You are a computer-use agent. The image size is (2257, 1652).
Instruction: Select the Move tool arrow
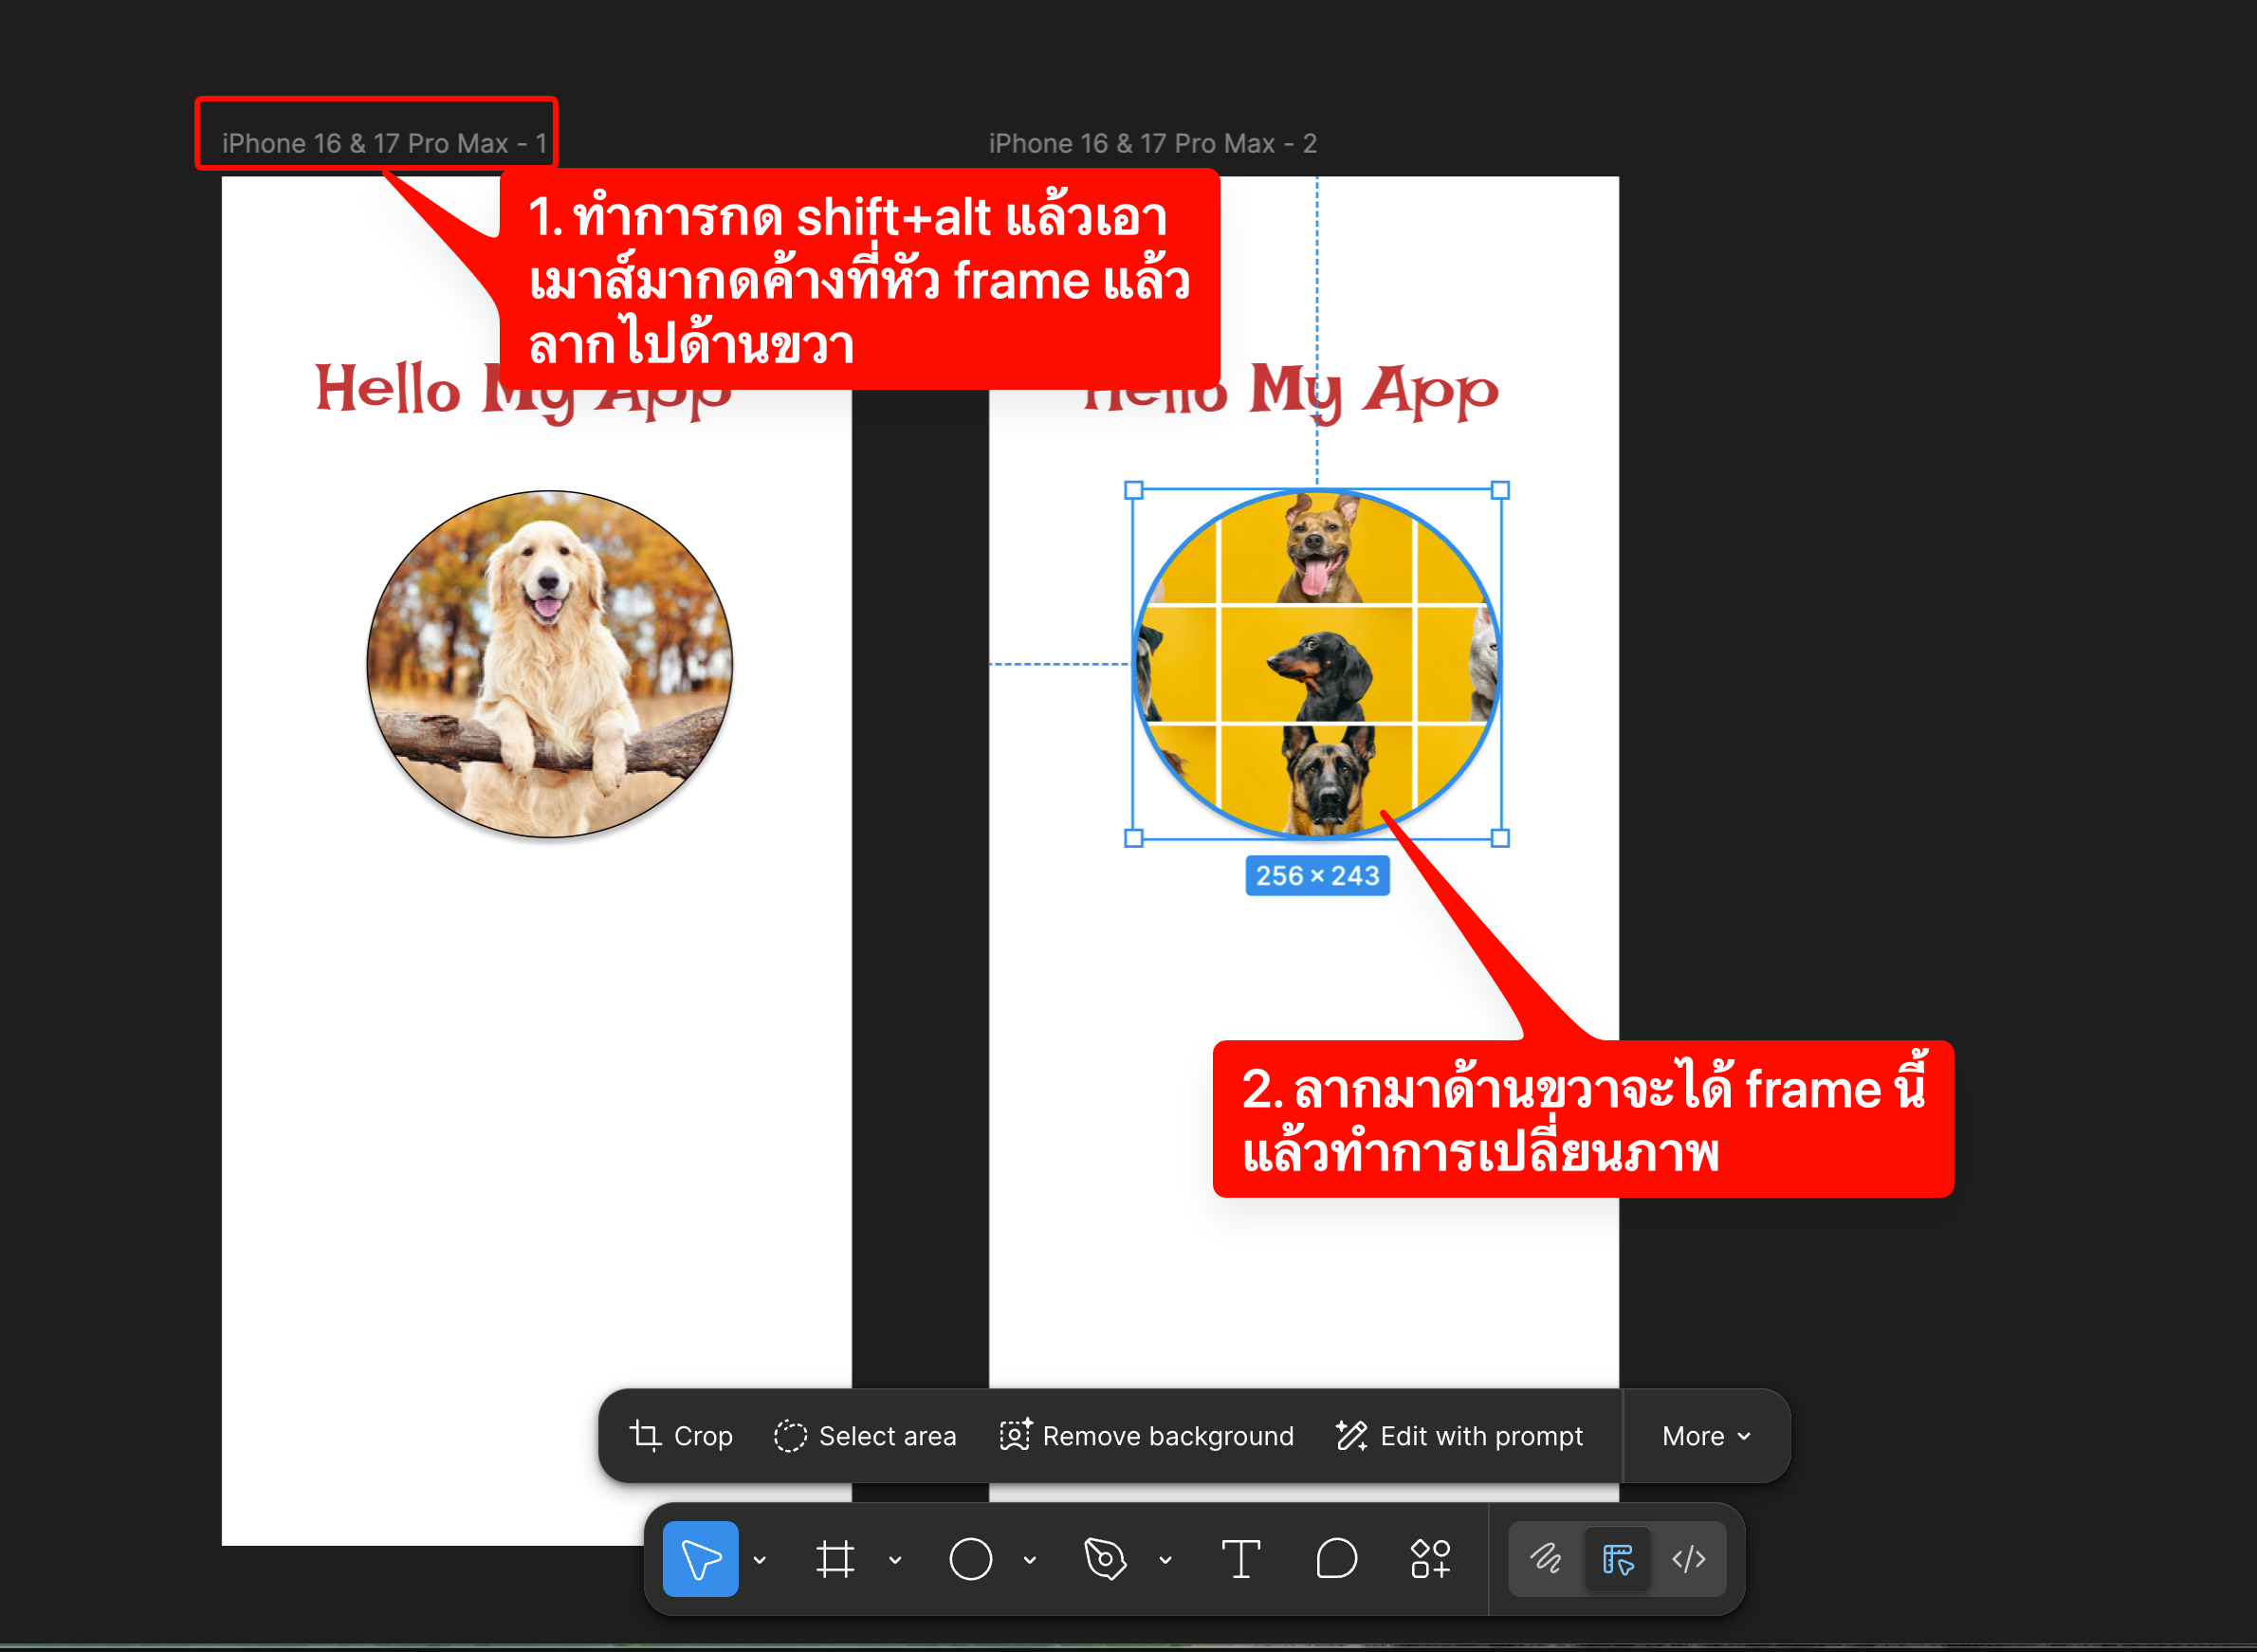[700, 1558]
